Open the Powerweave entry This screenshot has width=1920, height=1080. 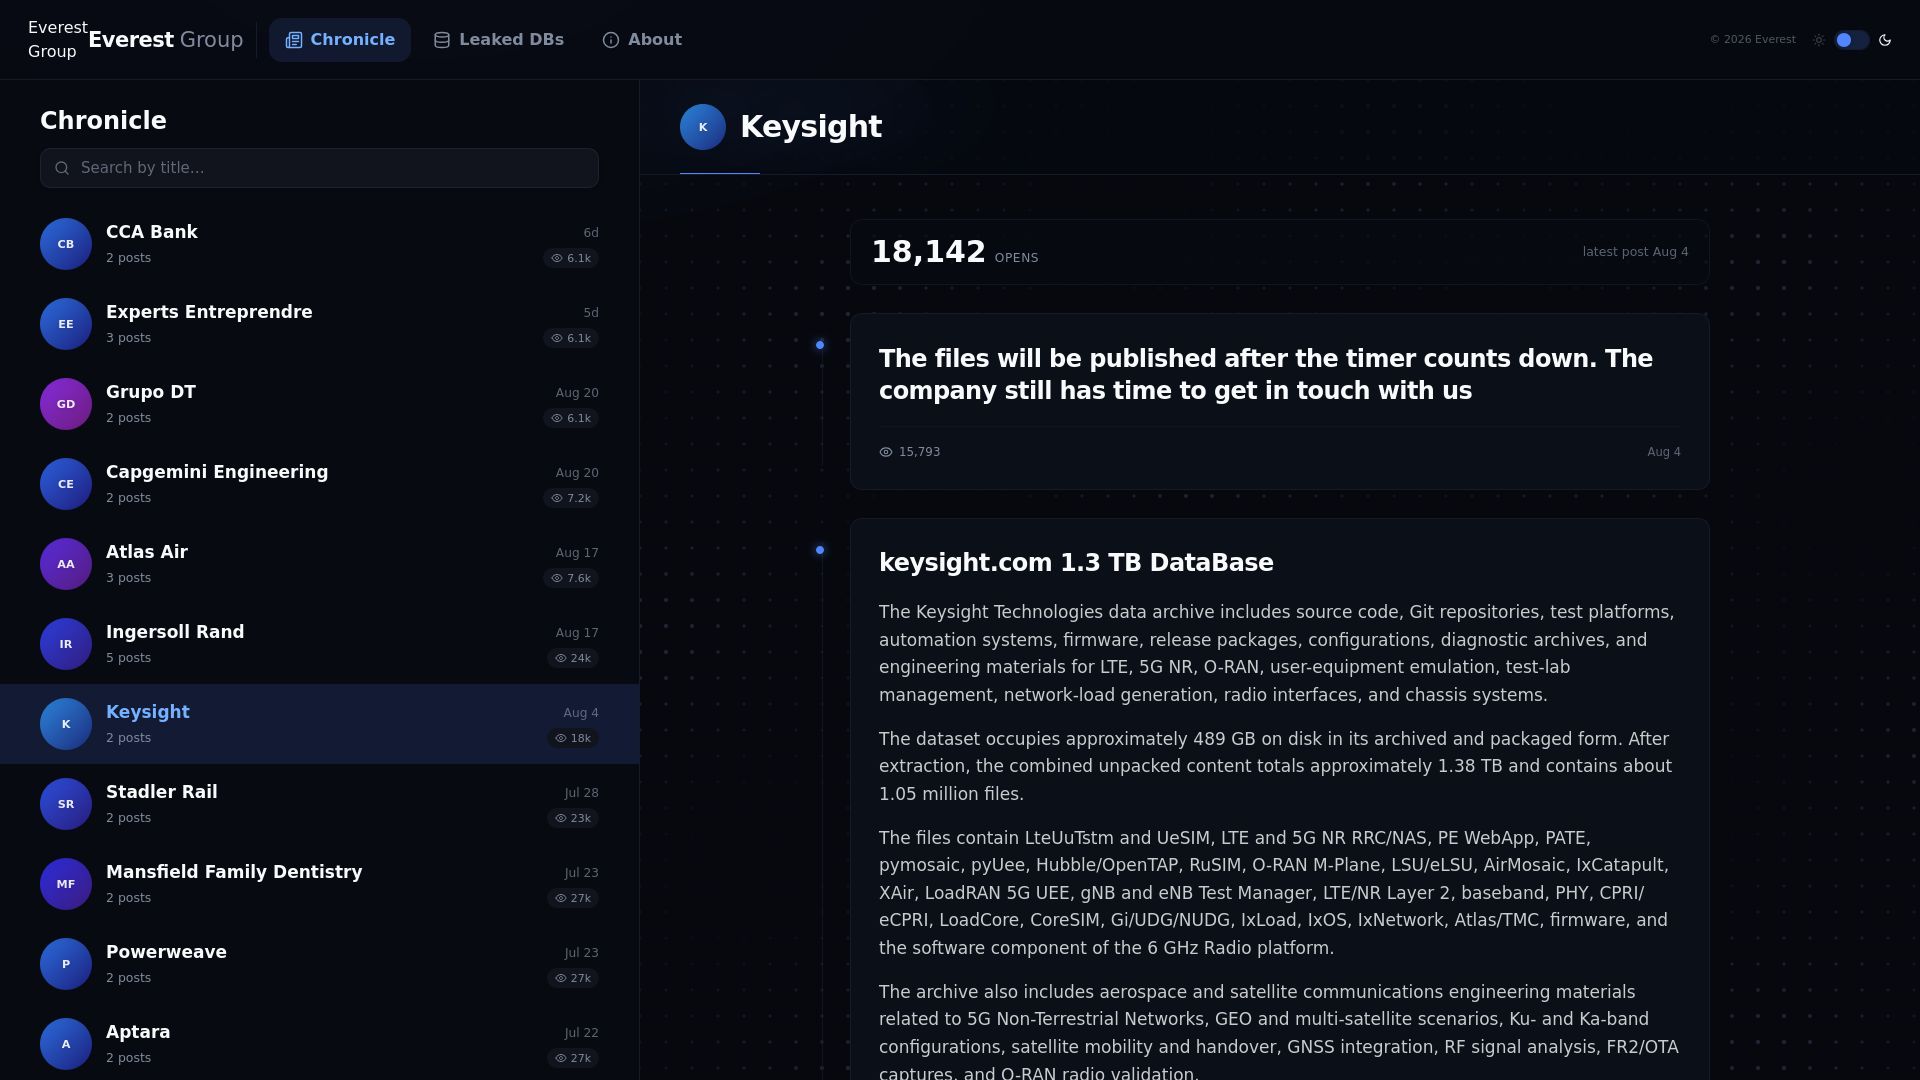[x=319, y=964]
